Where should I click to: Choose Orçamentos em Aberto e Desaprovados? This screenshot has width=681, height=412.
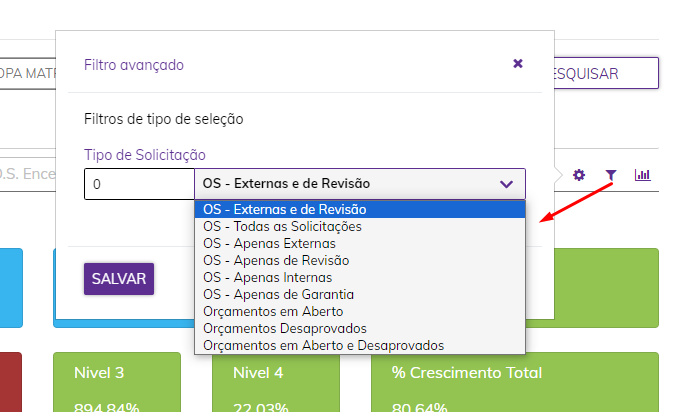tap(323, 345)
